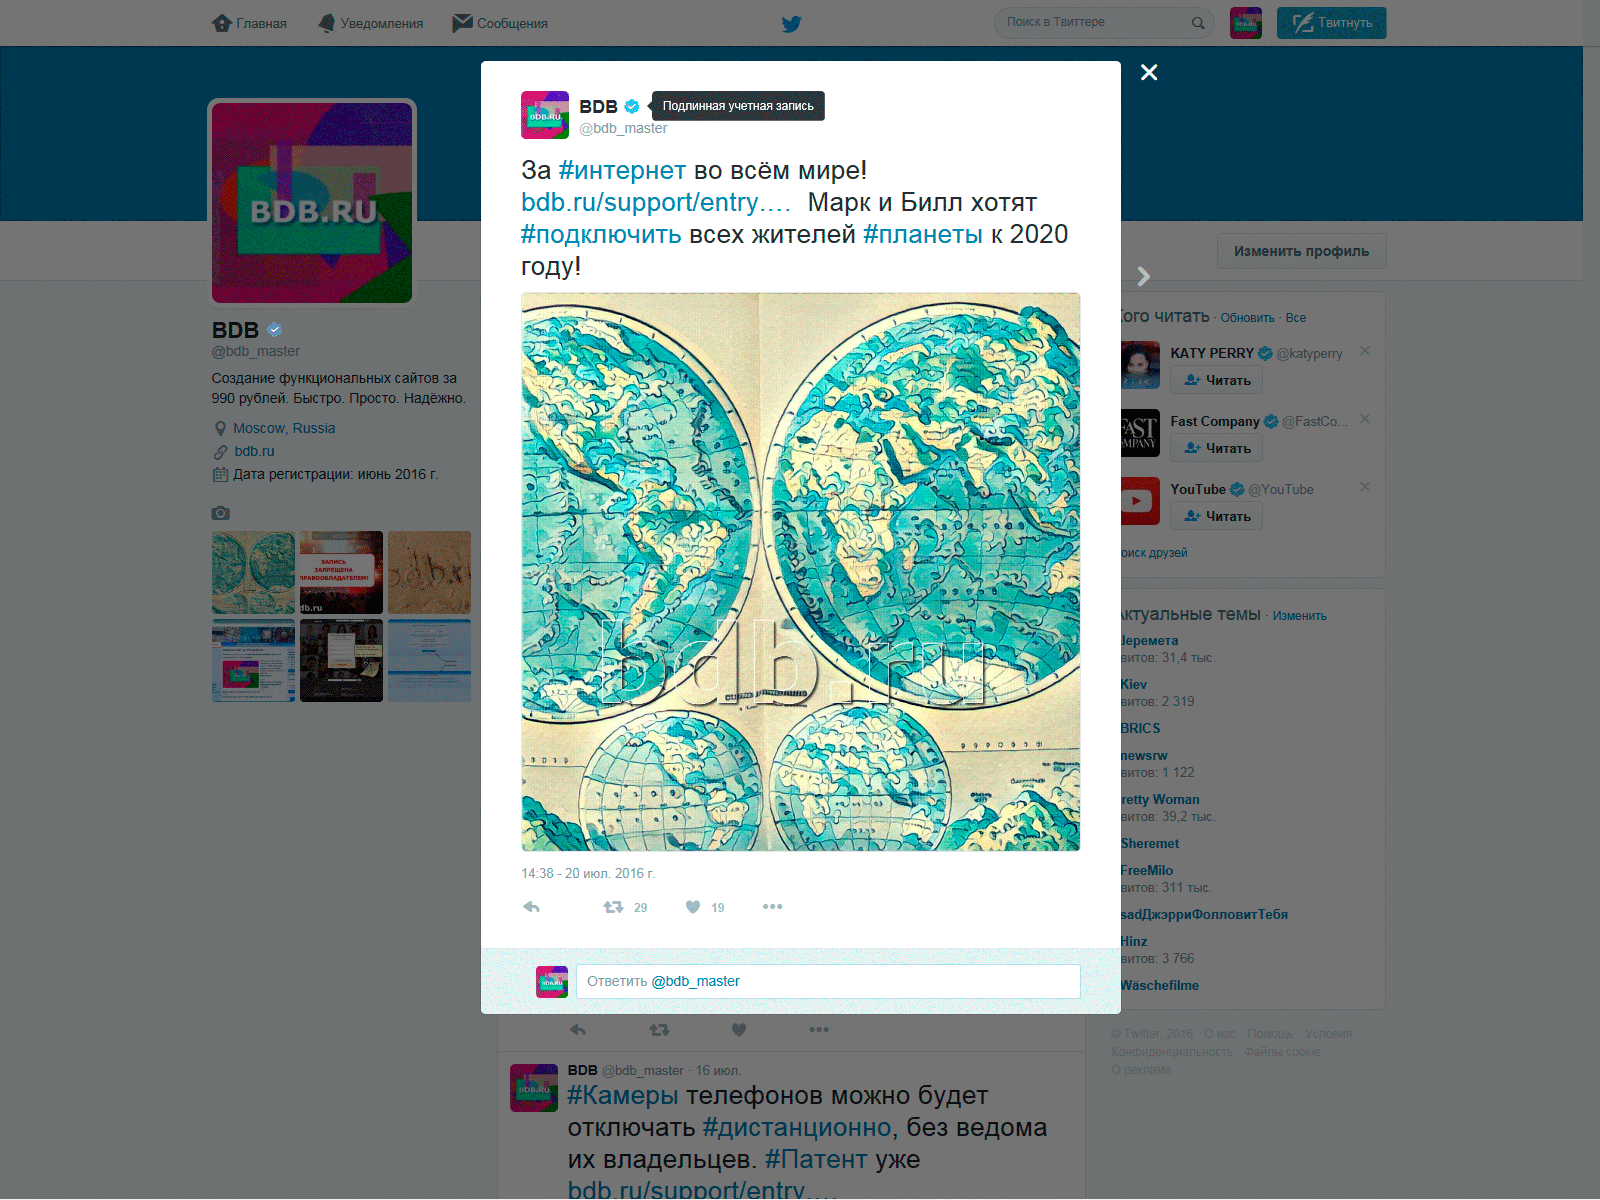
Task: Dismiss the KATY PERRY suggestion
Action: pos(1365,351)
